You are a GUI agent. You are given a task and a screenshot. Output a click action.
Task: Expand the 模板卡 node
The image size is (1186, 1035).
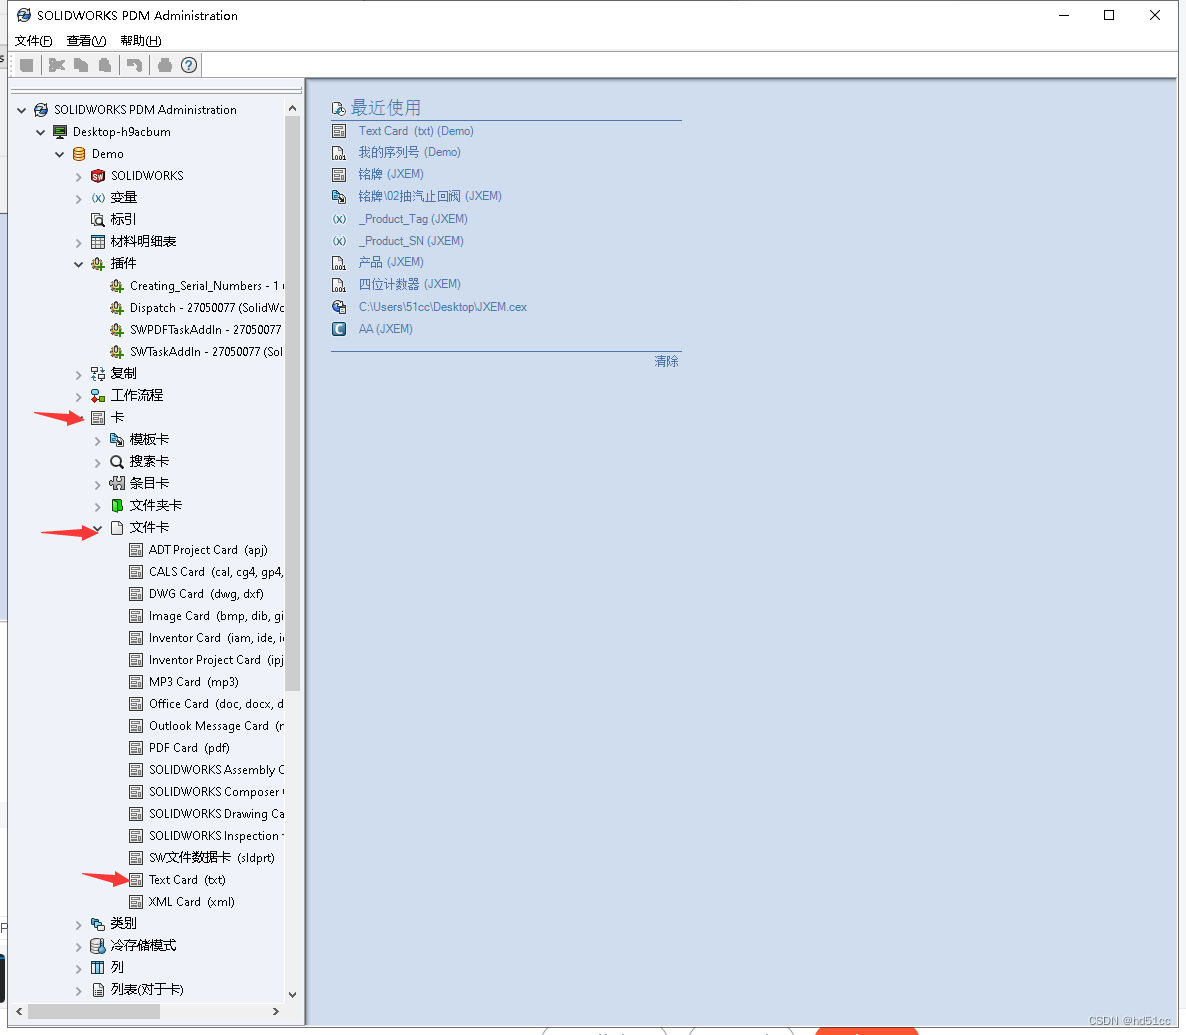(98, 440)
